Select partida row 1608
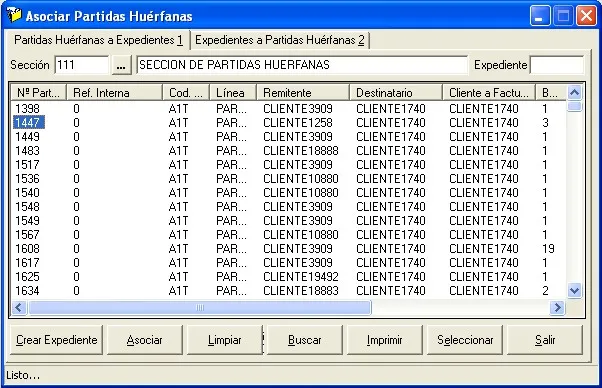 pos(288,249)
